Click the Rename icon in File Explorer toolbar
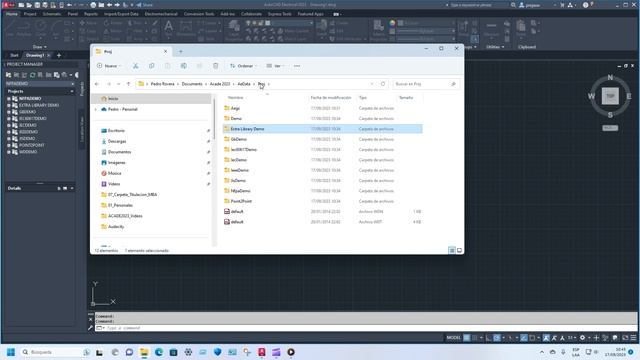The image size is (640, 360). pos(184,66)
